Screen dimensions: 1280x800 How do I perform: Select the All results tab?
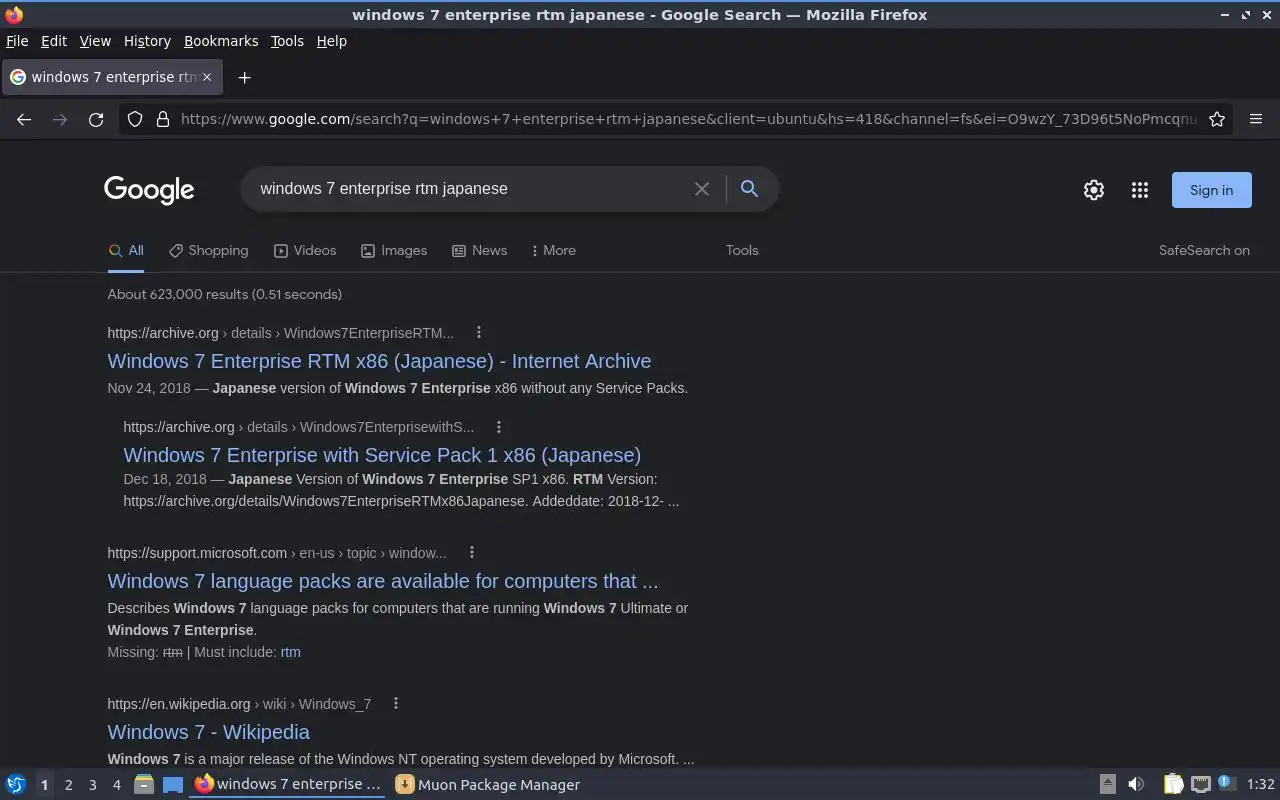click(x=126, y=250)
